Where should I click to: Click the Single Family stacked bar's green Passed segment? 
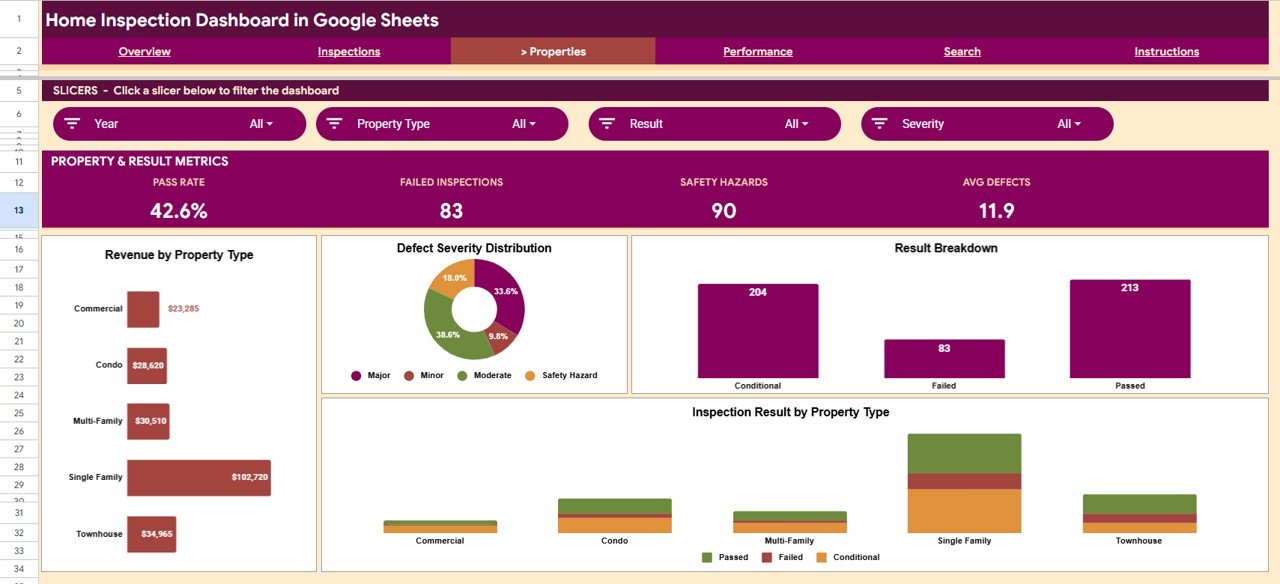(964, 454)
